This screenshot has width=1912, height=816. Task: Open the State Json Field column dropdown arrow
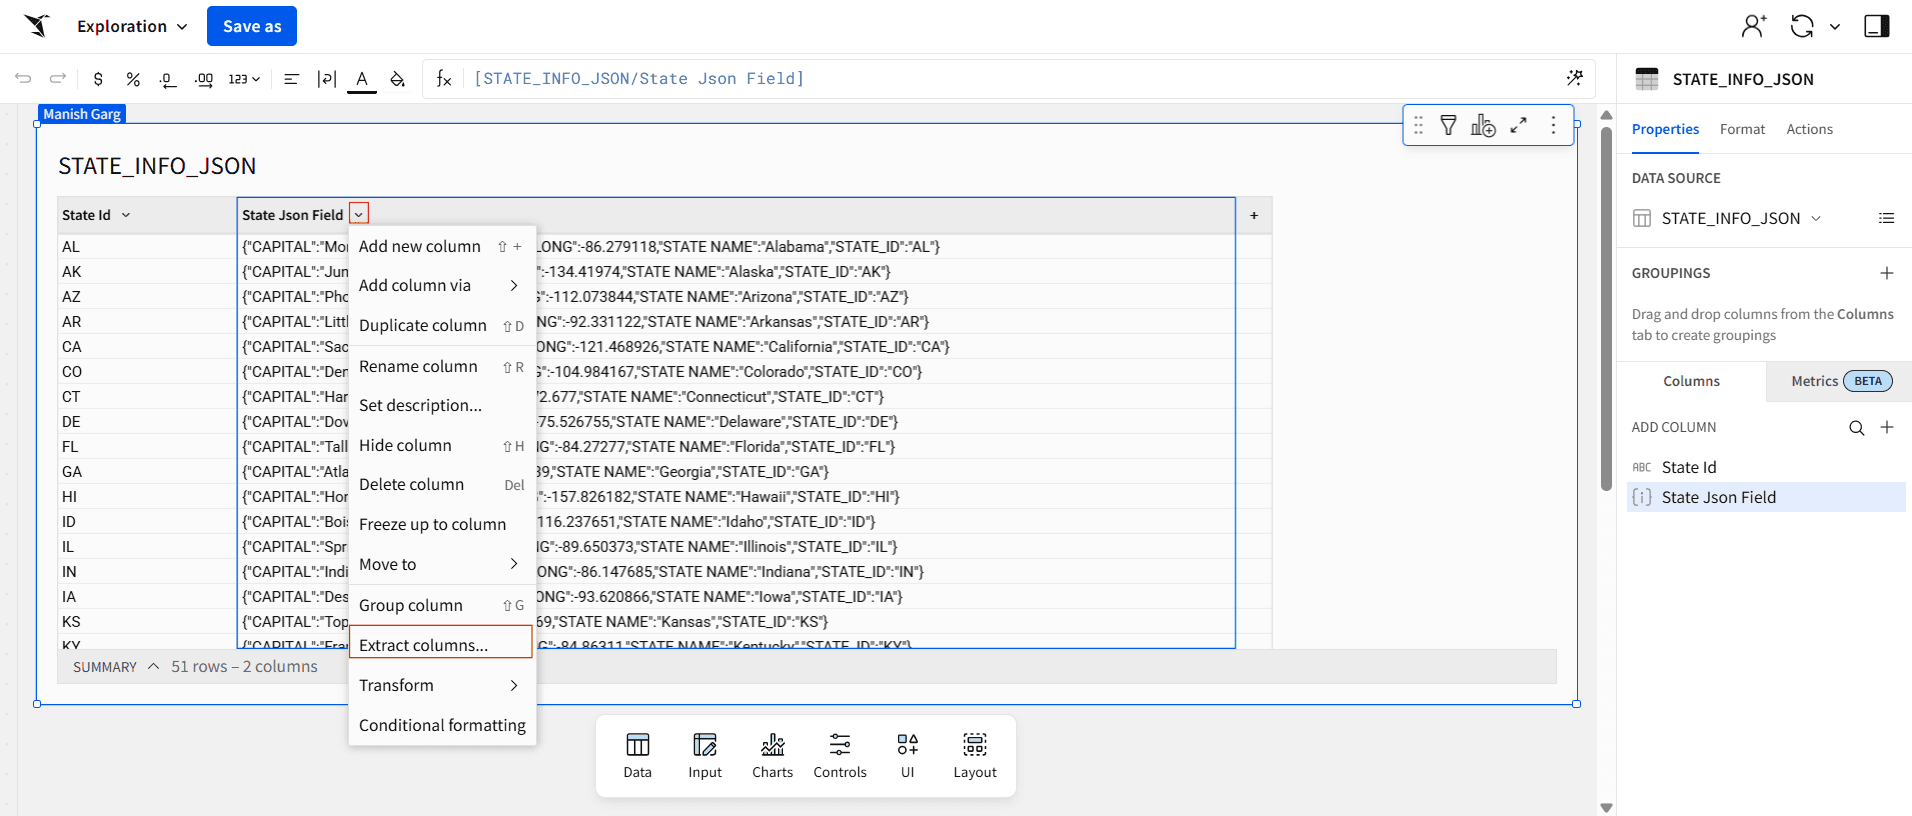pyautogui.click(x=359, y=214)
